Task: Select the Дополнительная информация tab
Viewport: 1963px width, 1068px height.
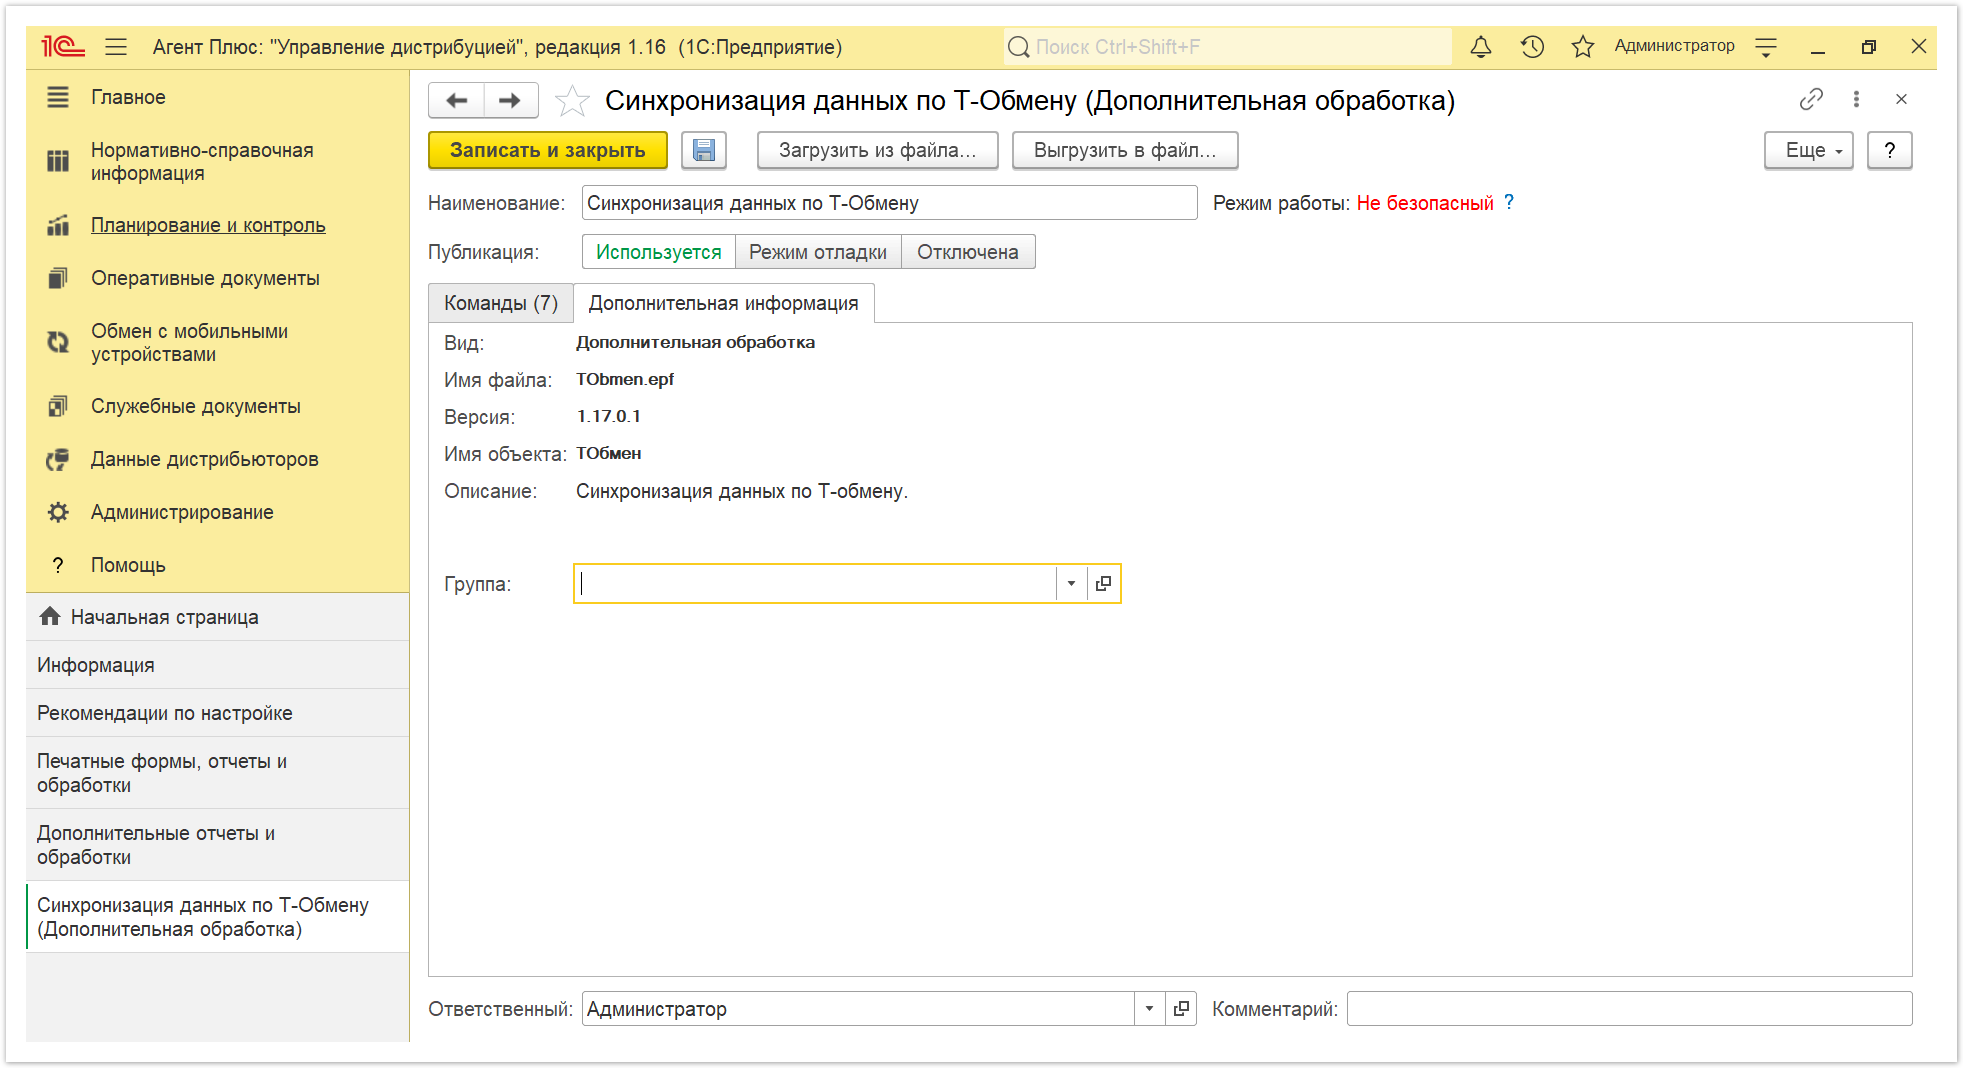Action: click(x=724, y=303)
